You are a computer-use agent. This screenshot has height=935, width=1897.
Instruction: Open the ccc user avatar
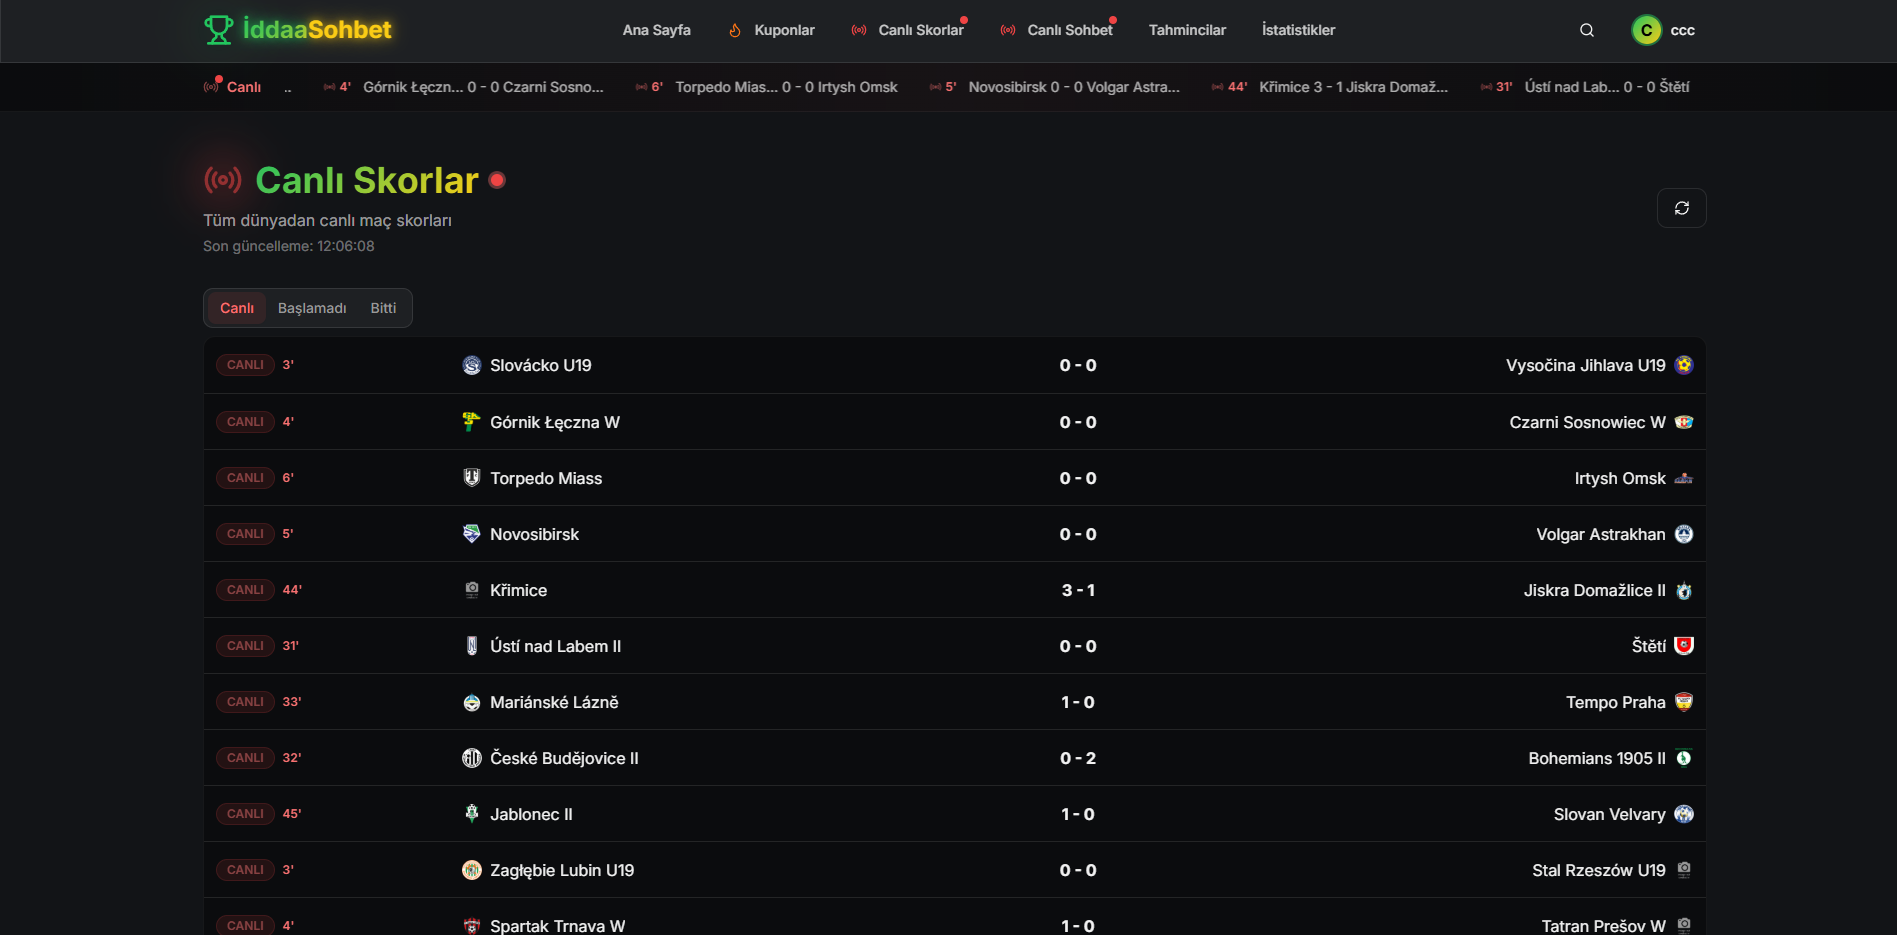(1646, 30)
